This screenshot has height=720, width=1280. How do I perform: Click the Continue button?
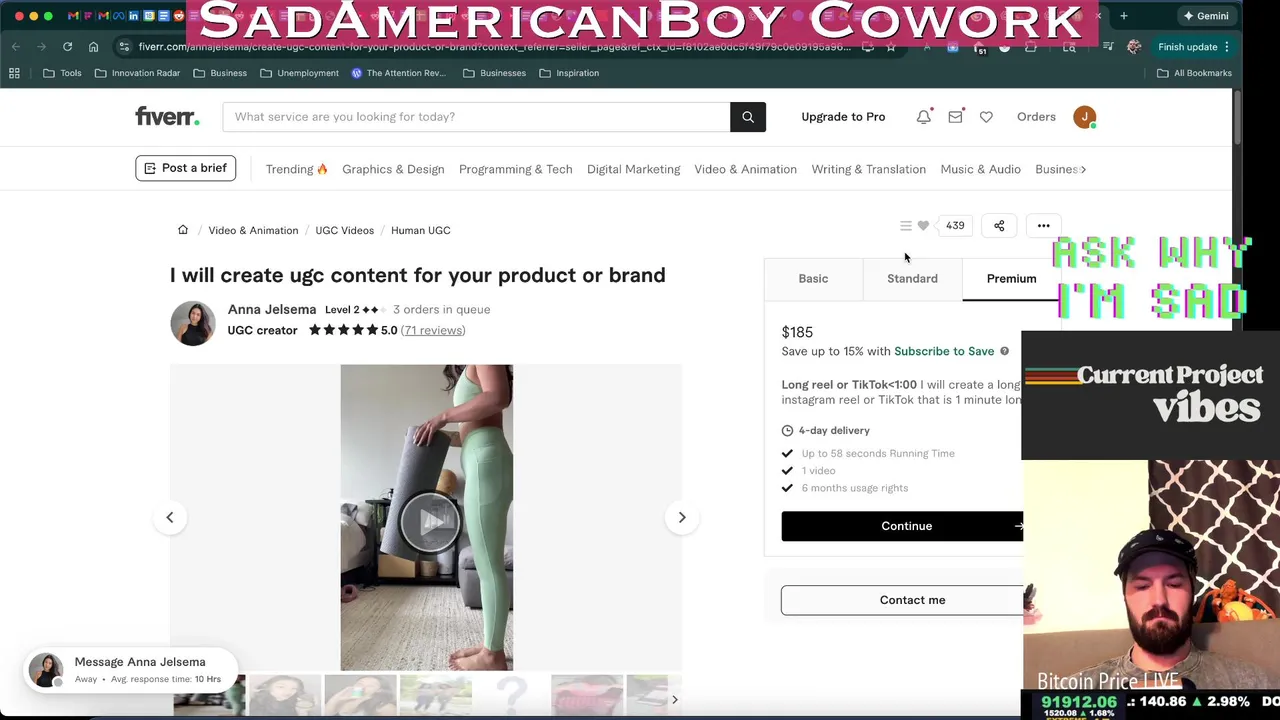pos(906,526)
